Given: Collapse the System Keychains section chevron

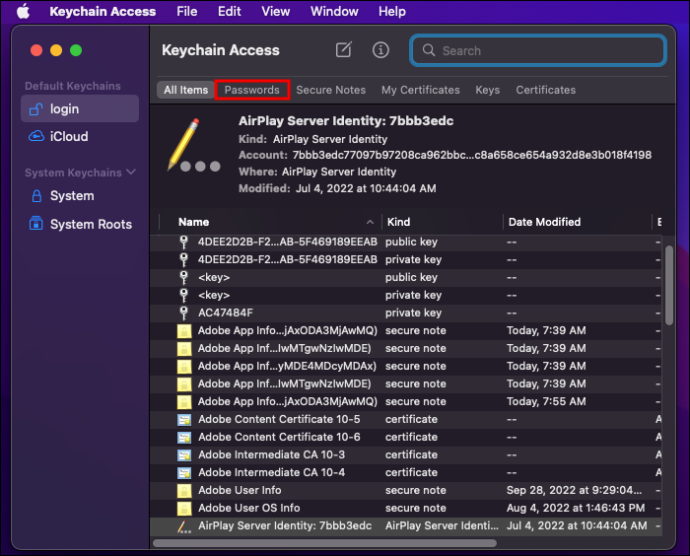Looking at the screenshot, I should [131, 172].
